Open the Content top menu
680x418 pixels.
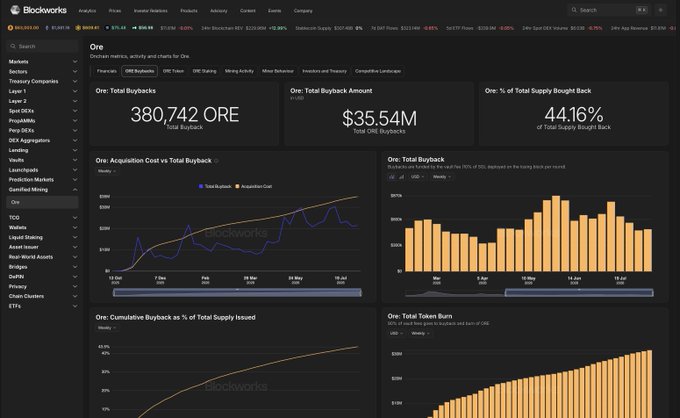tap(248, 10)
